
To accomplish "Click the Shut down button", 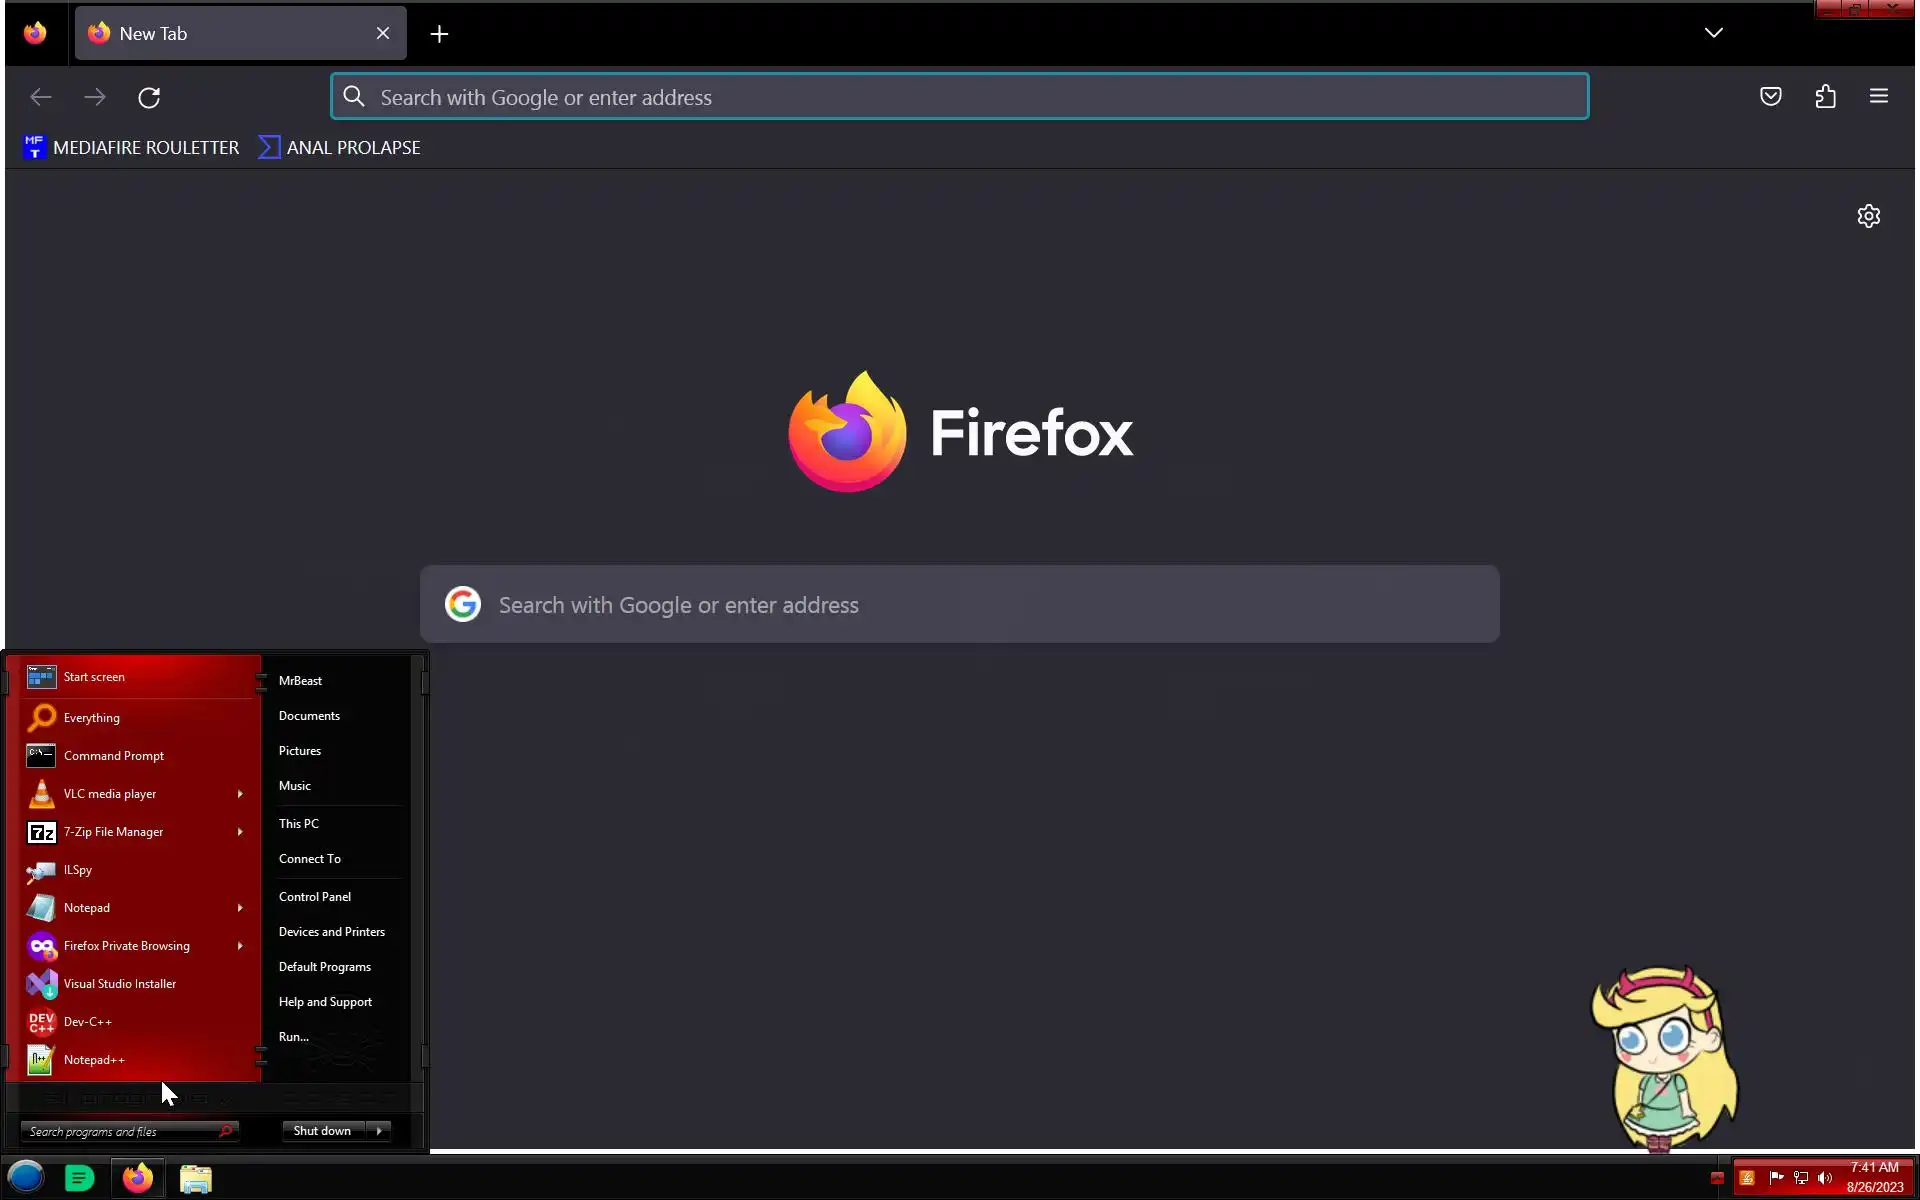I will point(322,1131).
